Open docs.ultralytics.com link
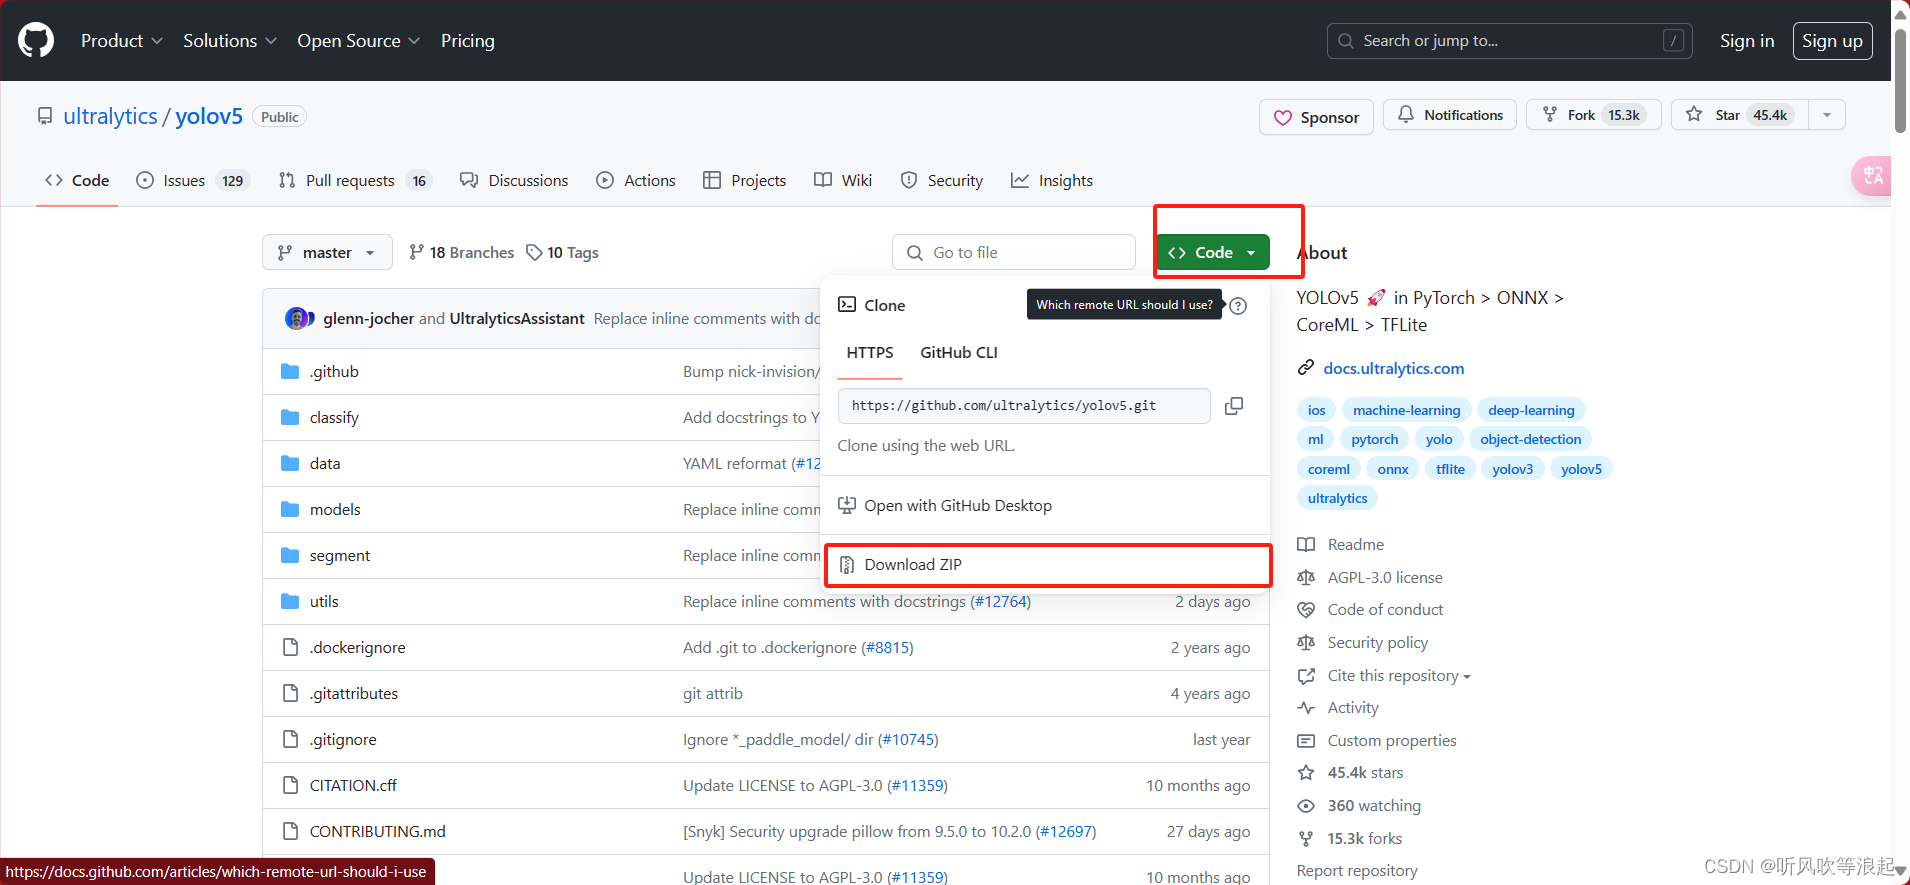The image size is (1910, 885). click(x=1393, y=369)
